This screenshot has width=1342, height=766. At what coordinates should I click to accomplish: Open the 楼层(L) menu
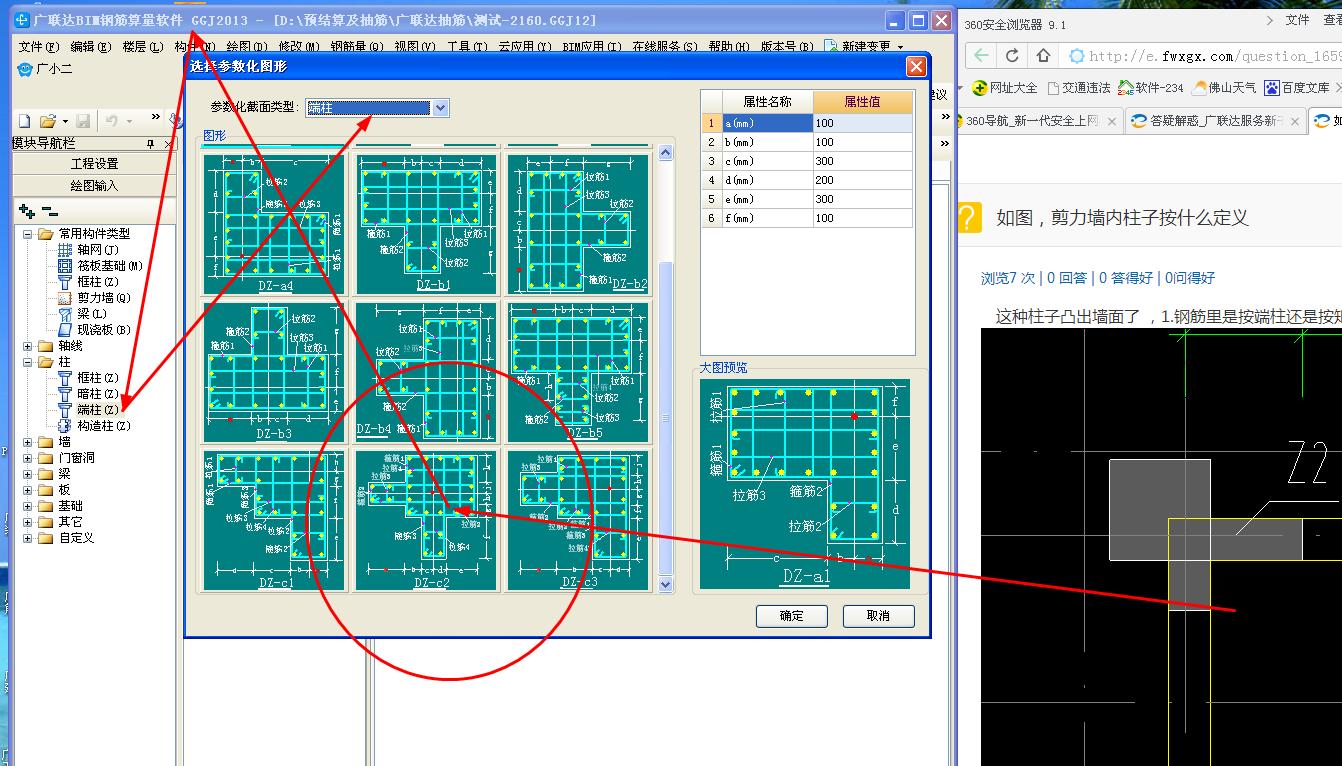point(142,47)
